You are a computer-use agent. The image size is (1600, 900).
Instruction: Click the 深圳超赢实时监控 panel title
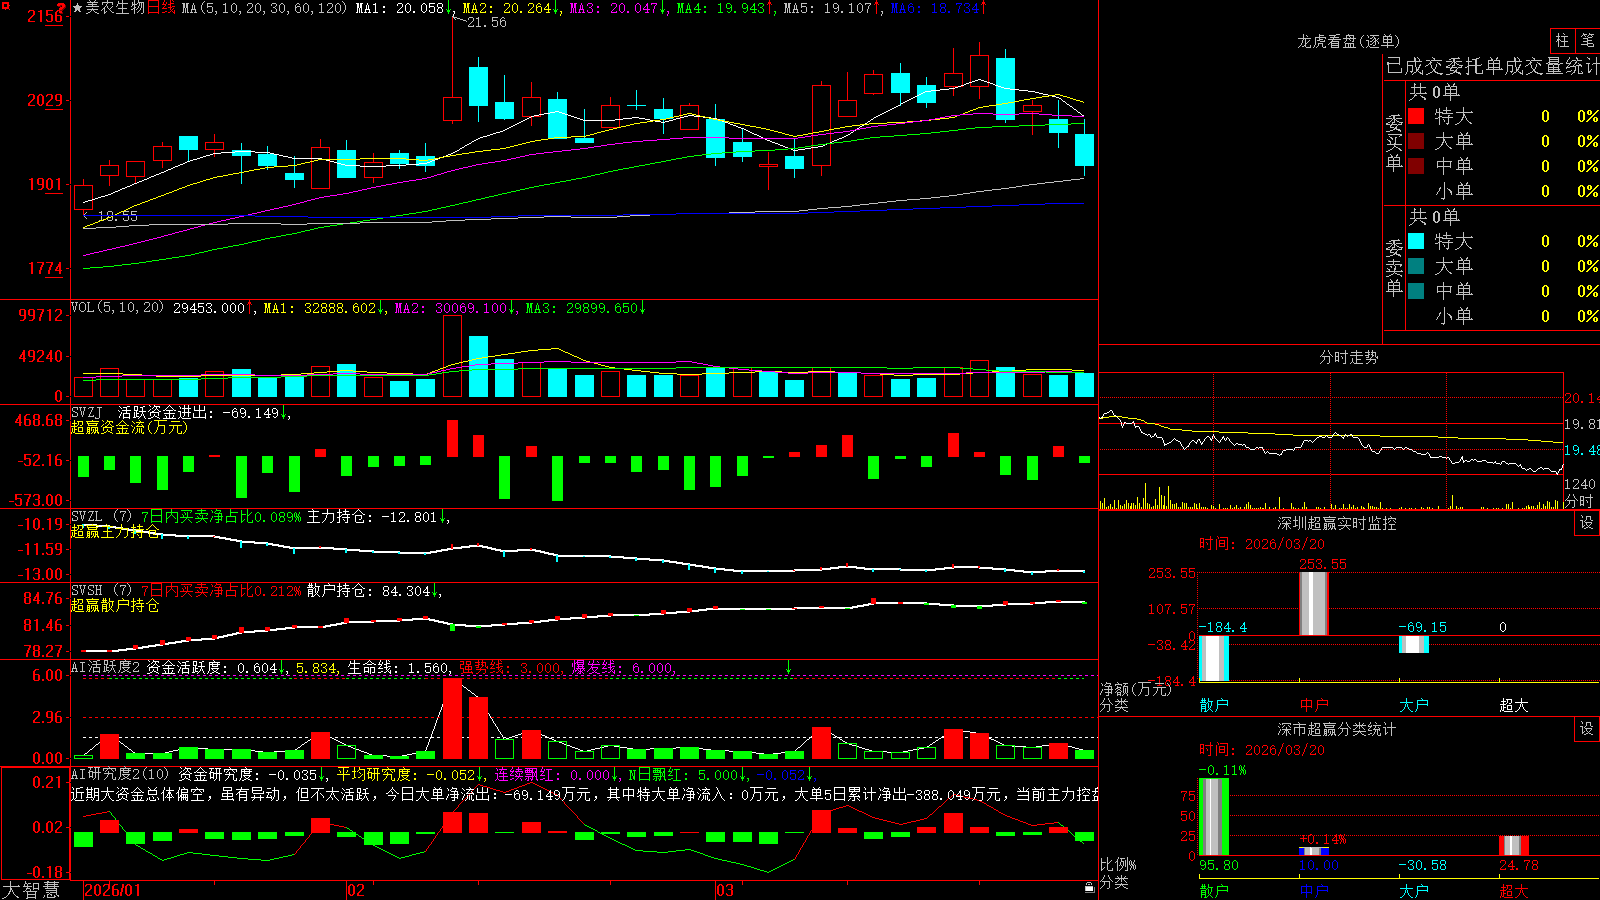click(x=1336, y=523)
